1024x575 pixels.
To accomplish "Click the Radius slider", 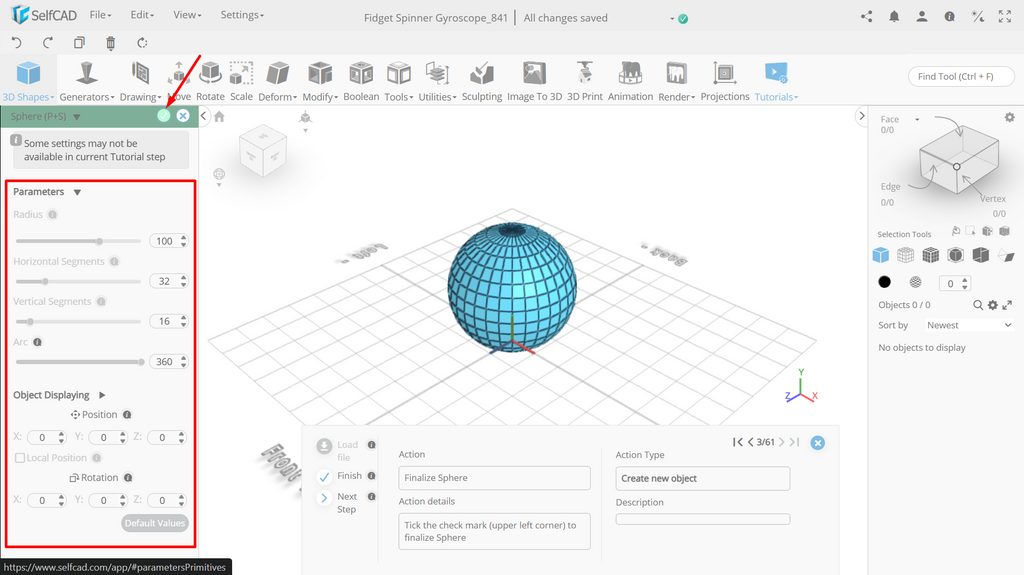I will click(x=78, y=241).
